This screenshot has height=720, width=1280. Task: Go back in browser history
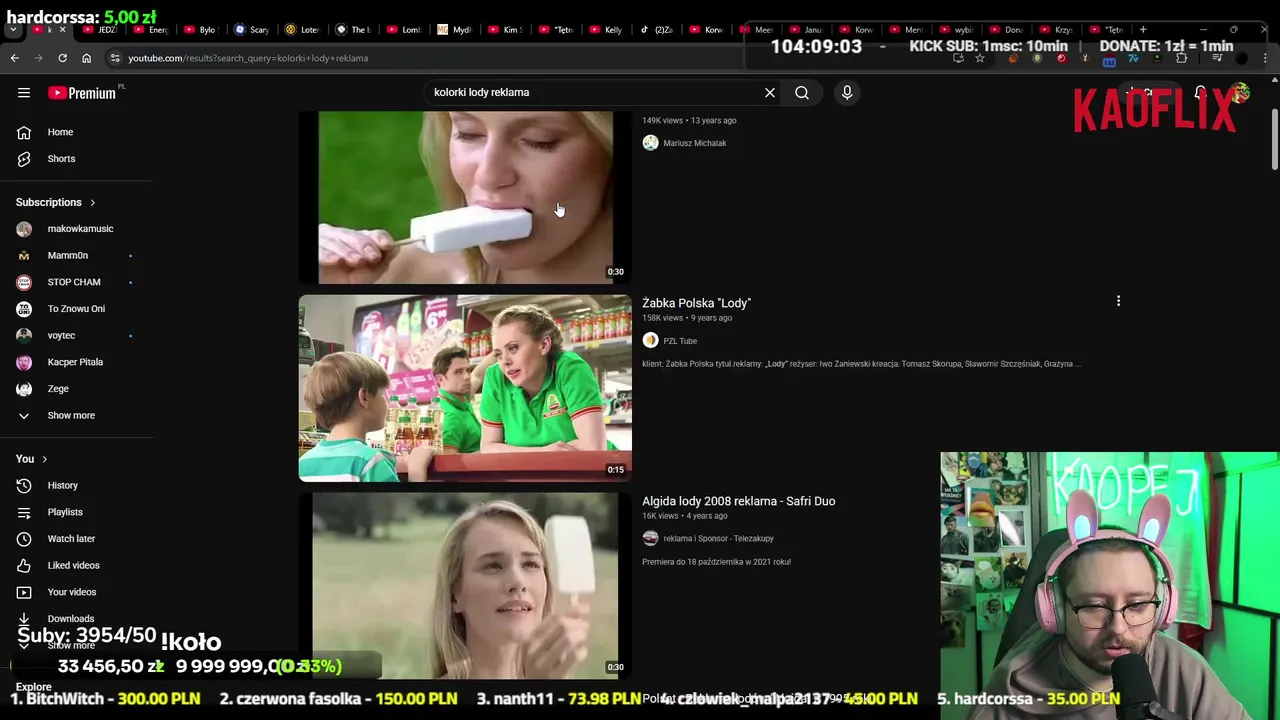pyautogui.click(x=15, y=58)
